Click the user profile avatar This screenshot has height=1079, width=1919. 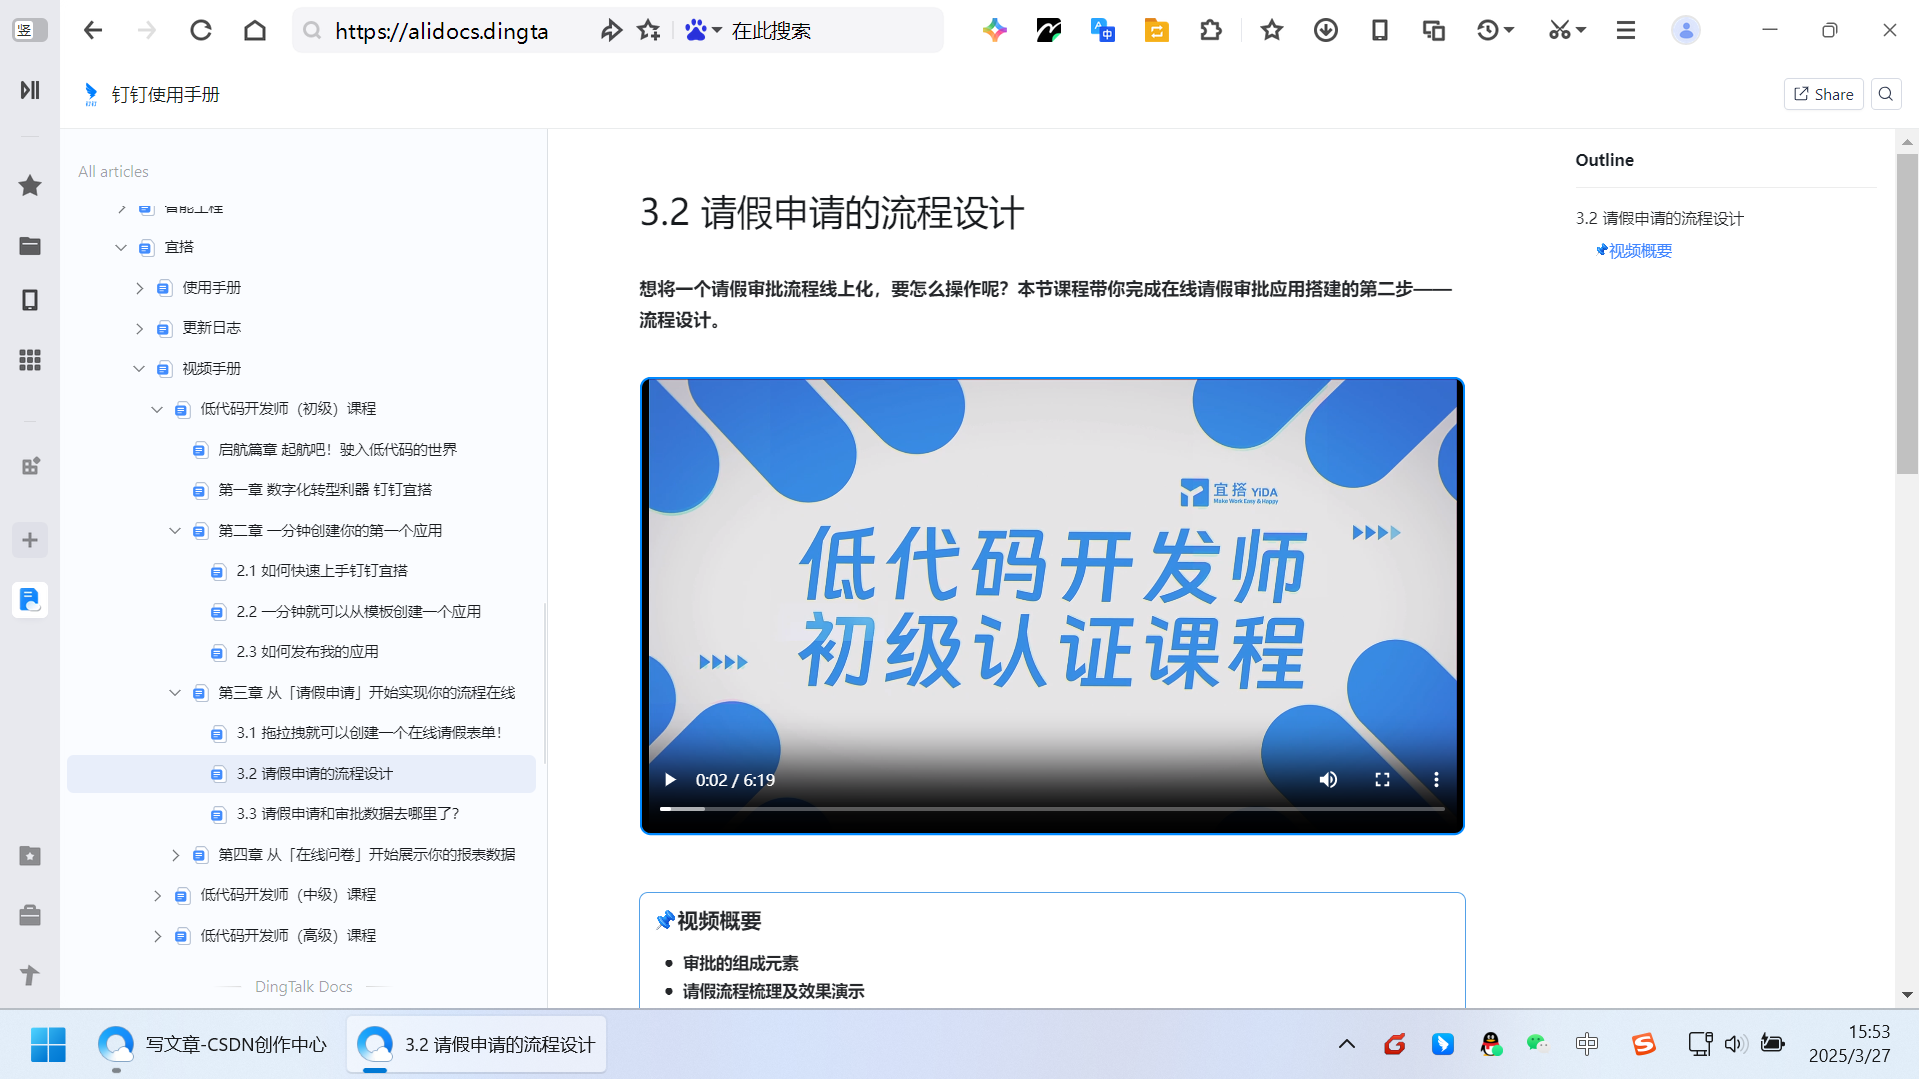tap(1686, 30)
